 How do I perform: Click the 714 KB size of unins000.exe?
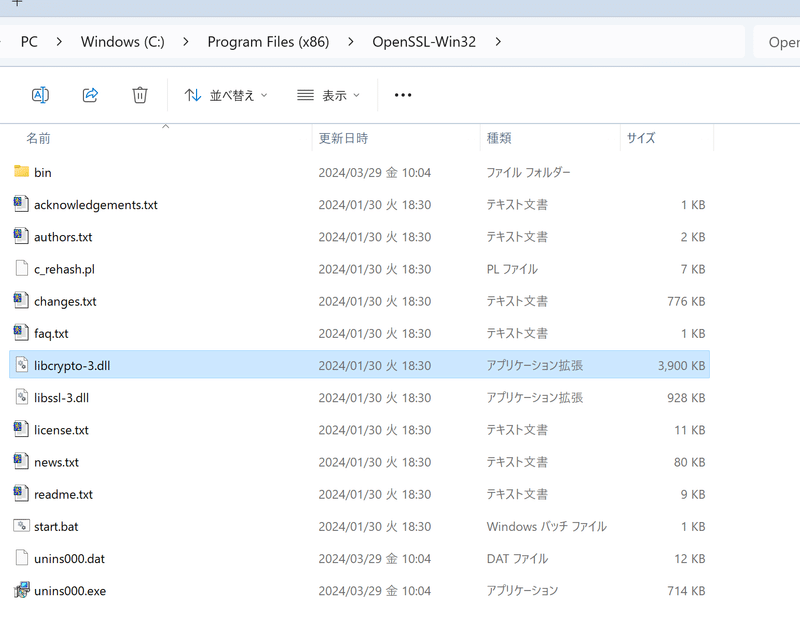coord(686,591)
